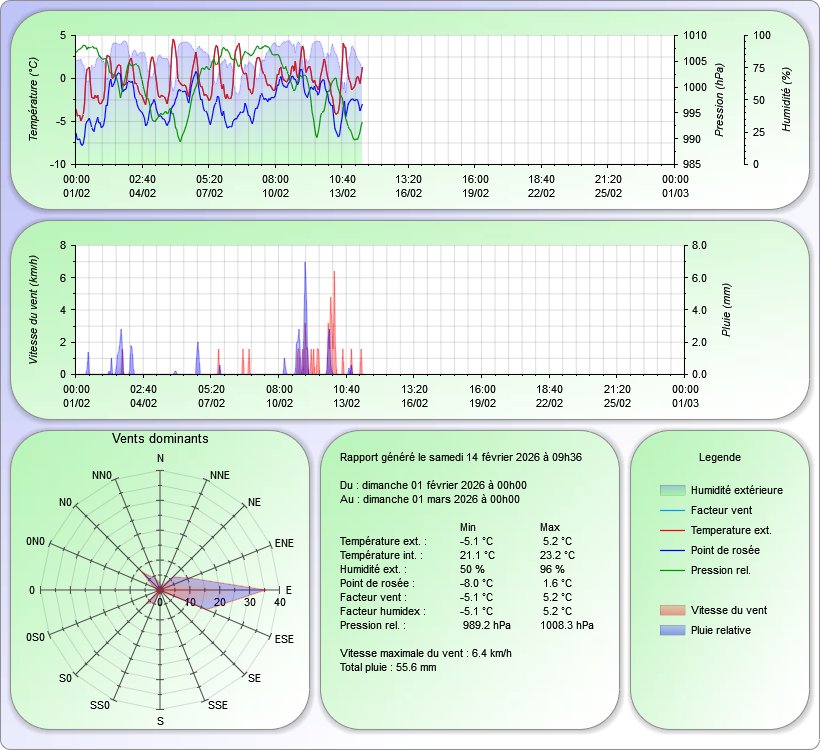
Task: Click the Legende panel heading
Action: click(719, 457)
